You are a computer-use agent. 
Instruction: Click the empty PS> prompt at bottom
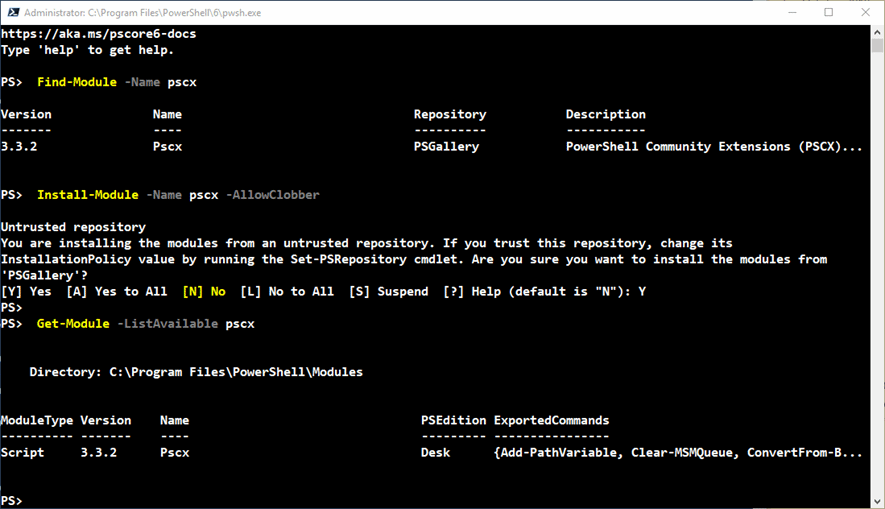(x=12, y=500)
